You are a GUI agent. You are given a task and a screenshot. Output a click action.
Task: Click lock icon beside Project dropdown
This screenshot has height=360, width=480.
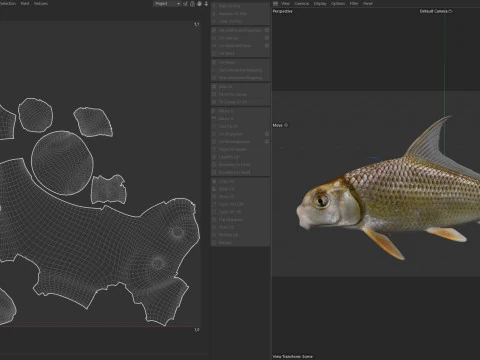click(192, 4)
